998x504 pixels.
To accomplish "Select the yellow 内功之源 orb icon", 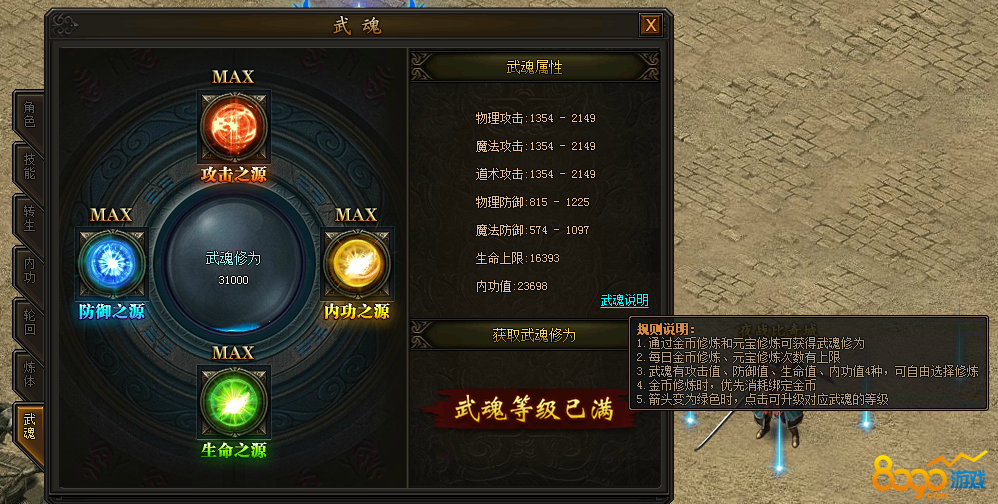I will point(356,263).
